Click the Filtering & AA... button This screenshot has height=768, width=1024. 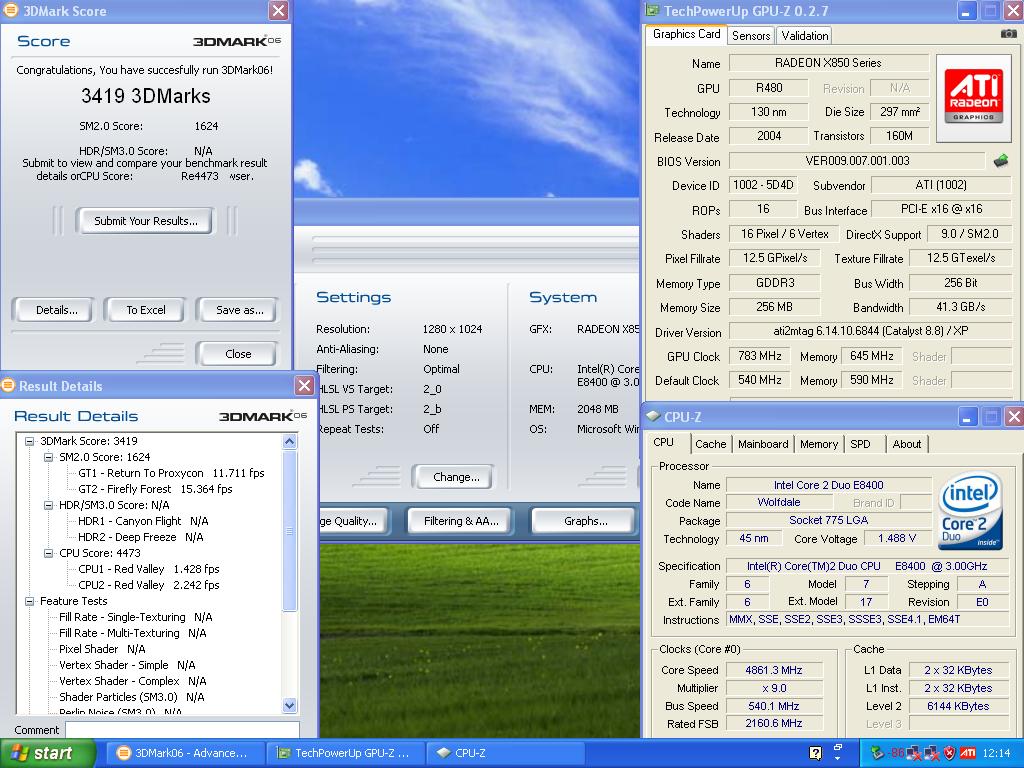pyautogui.click(x=461, y=521)
